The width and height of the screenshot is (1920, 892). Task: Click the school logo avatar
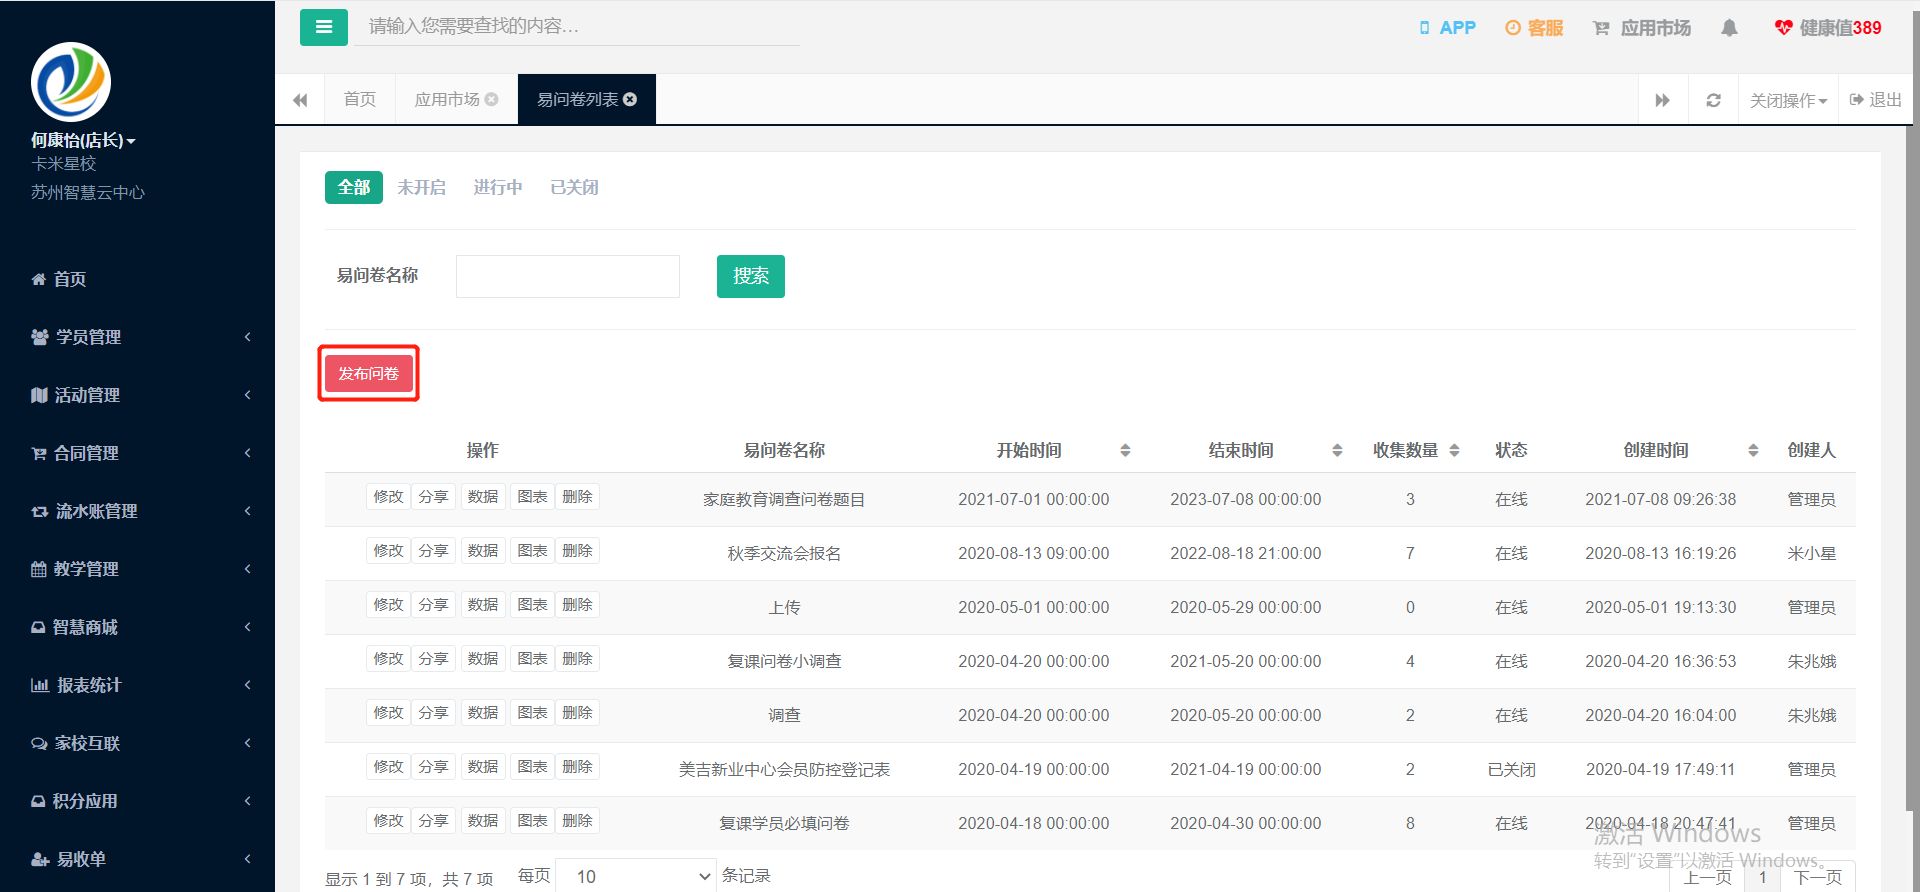pos(71,82)
